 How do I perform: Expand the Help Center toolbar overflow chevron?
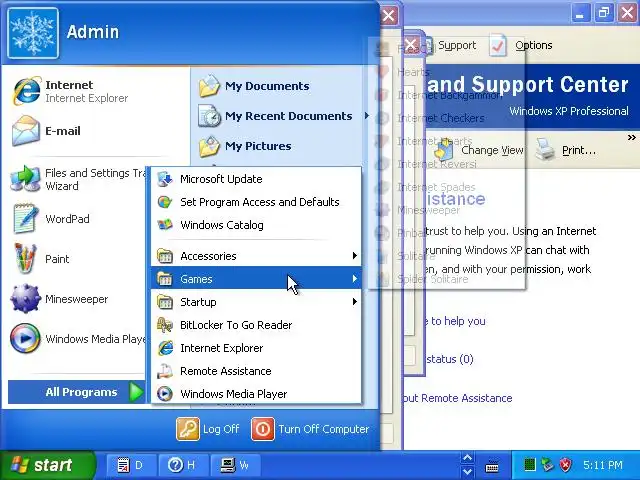[x=631, y=138]
